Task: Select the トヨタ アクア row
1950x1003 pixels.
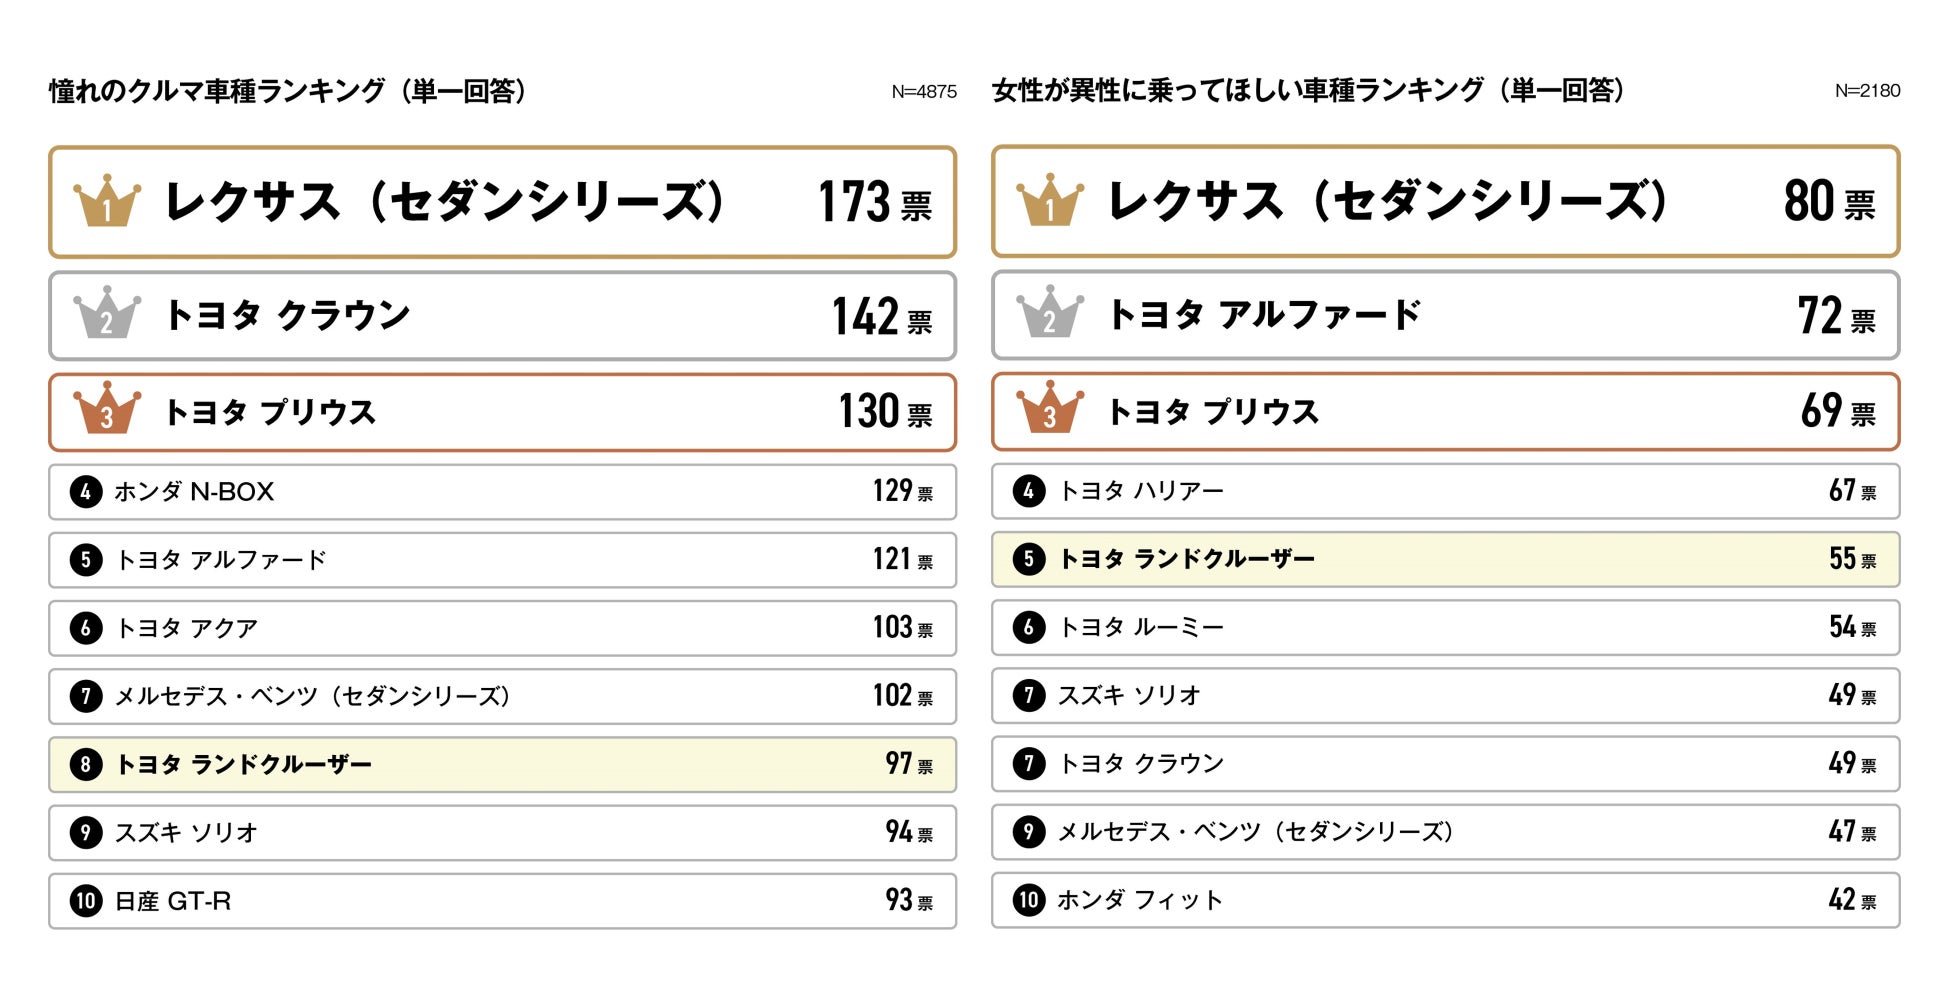Action: [x=502, y=628]
